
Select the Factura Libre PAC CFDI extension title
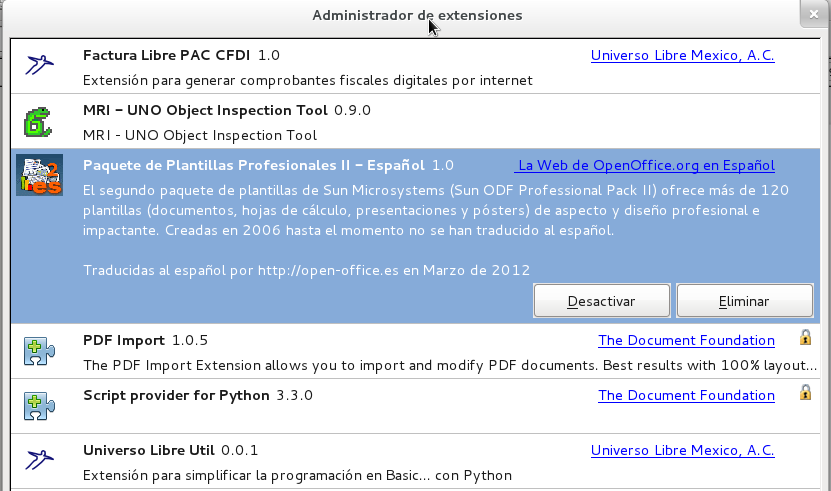(166, 55)
